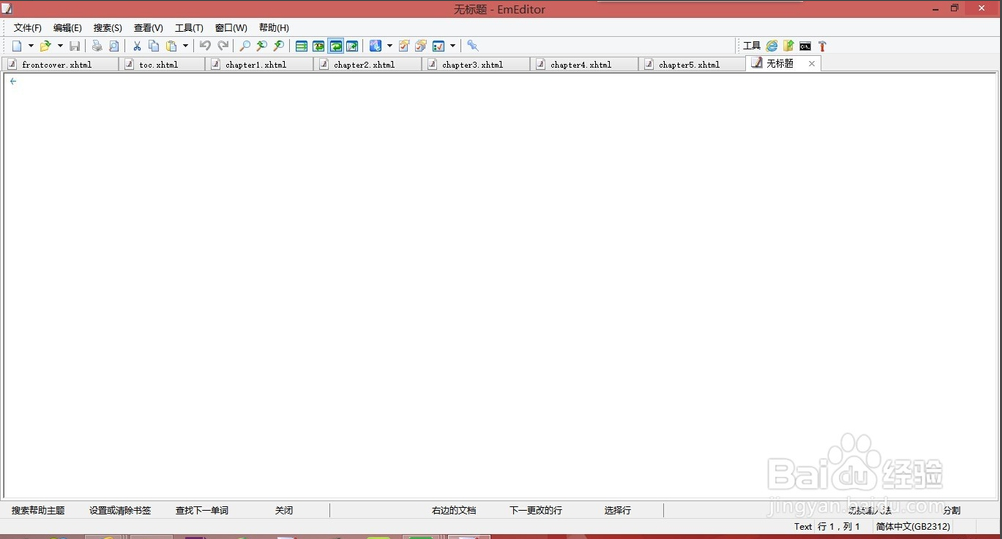Viewport: 1002px width, 539px height.
Task: Open the 编辑(E) menu
Action: pos(67,28)
